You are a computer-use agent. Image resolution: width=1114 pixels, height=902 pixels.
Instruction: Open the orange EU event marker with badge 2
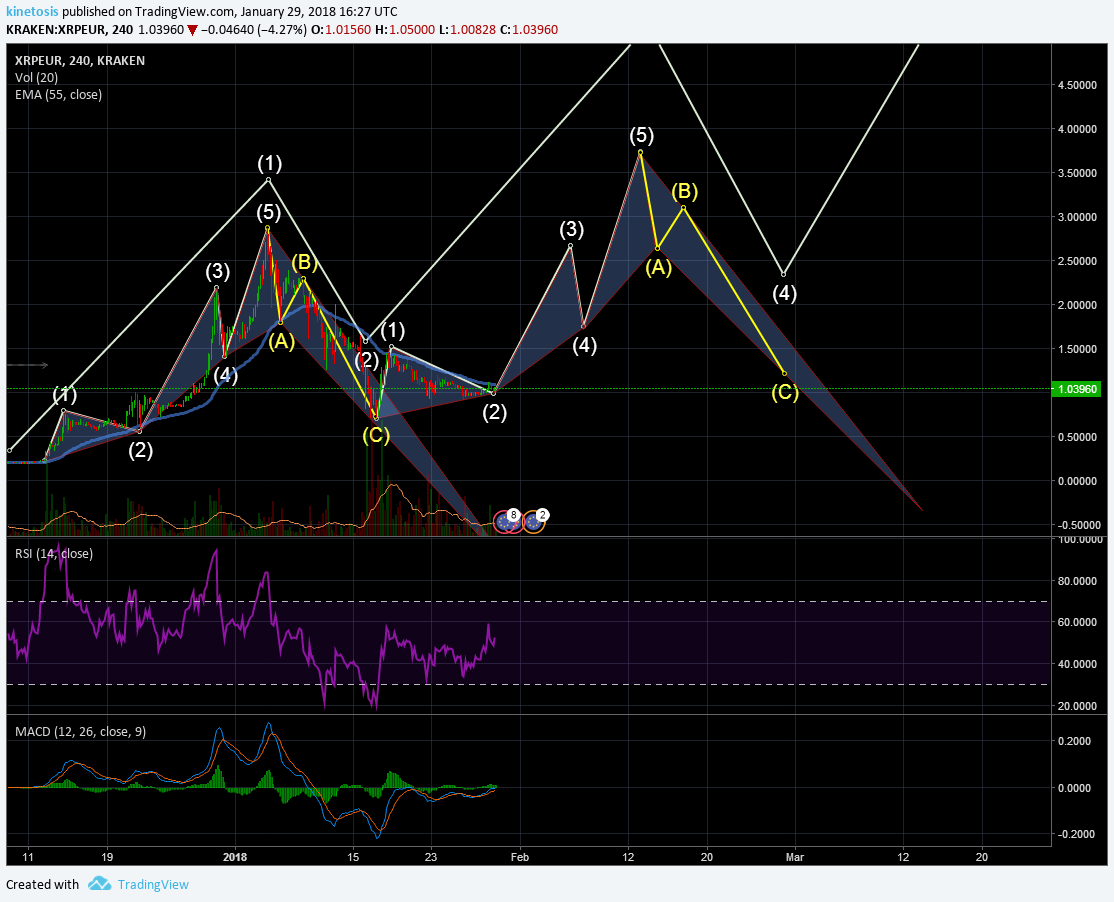[x=534, y=522]
